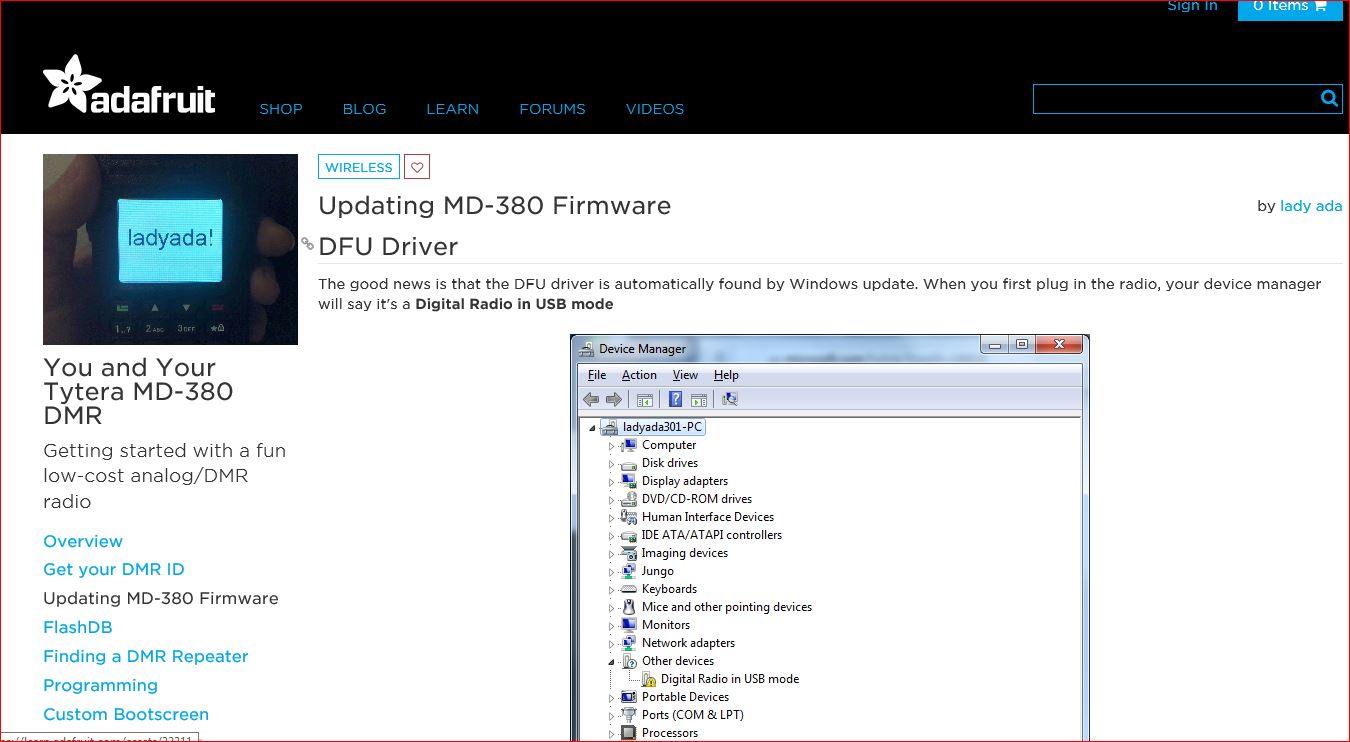Click the Sign In link
This screenshot has height=742, width=1350.
coord(1192,6)
